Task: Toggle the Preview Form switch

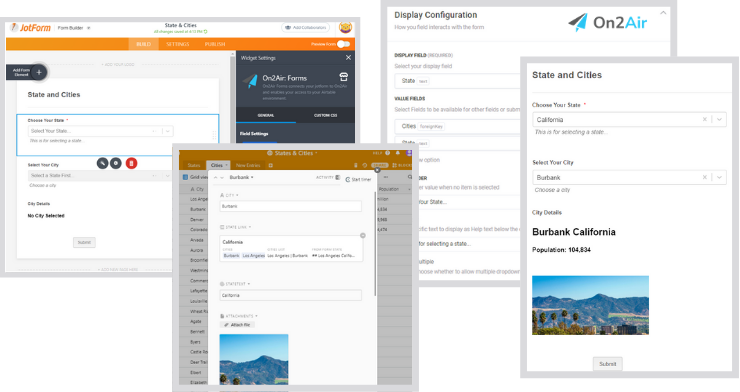Action: coord(344,44)
